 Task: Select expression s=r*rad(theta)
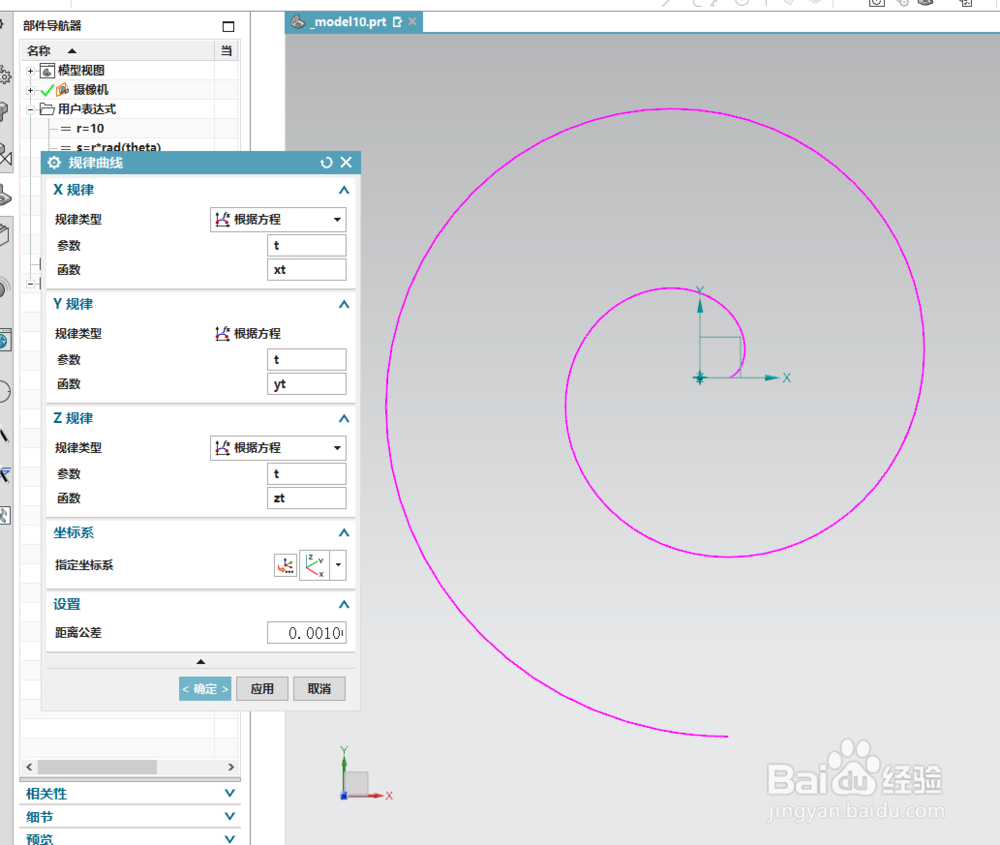coord(119,147)
